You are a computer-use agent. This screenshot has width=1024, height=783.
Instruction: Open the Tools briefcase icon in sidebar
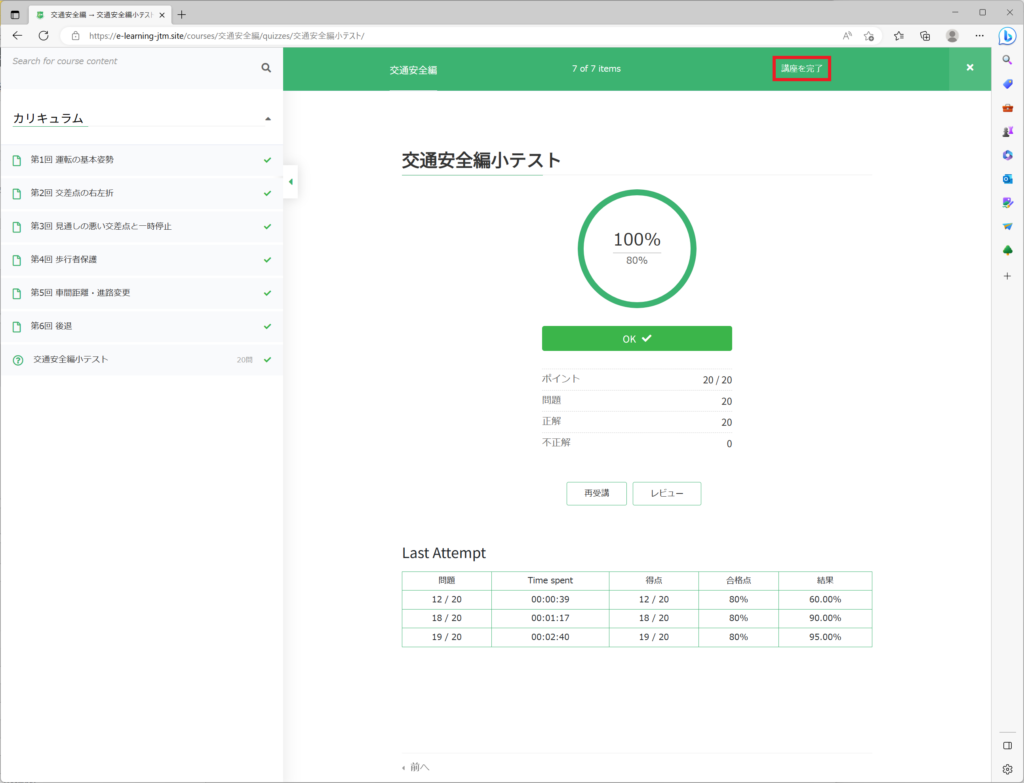[x=1007, y=108]
